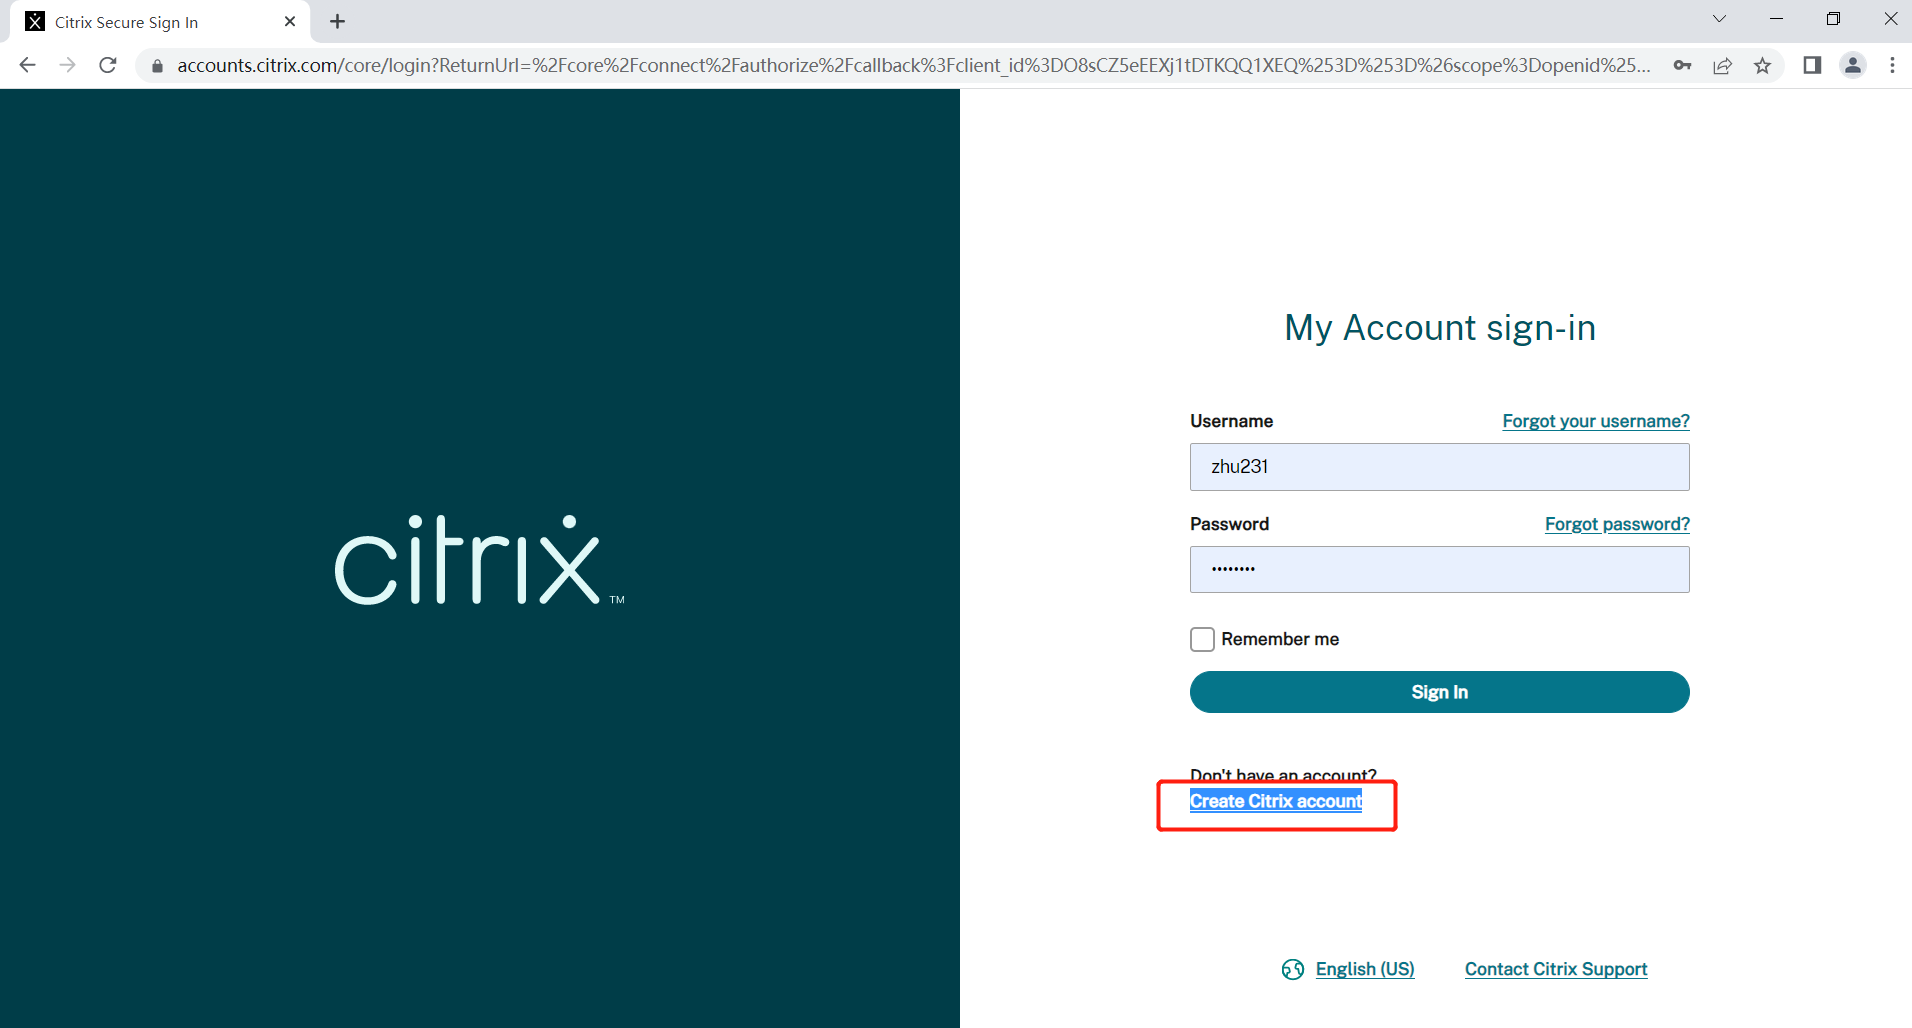1912x1028 pixels.
Task: Click the site security lock icon
Action: (x=156, y=66)
